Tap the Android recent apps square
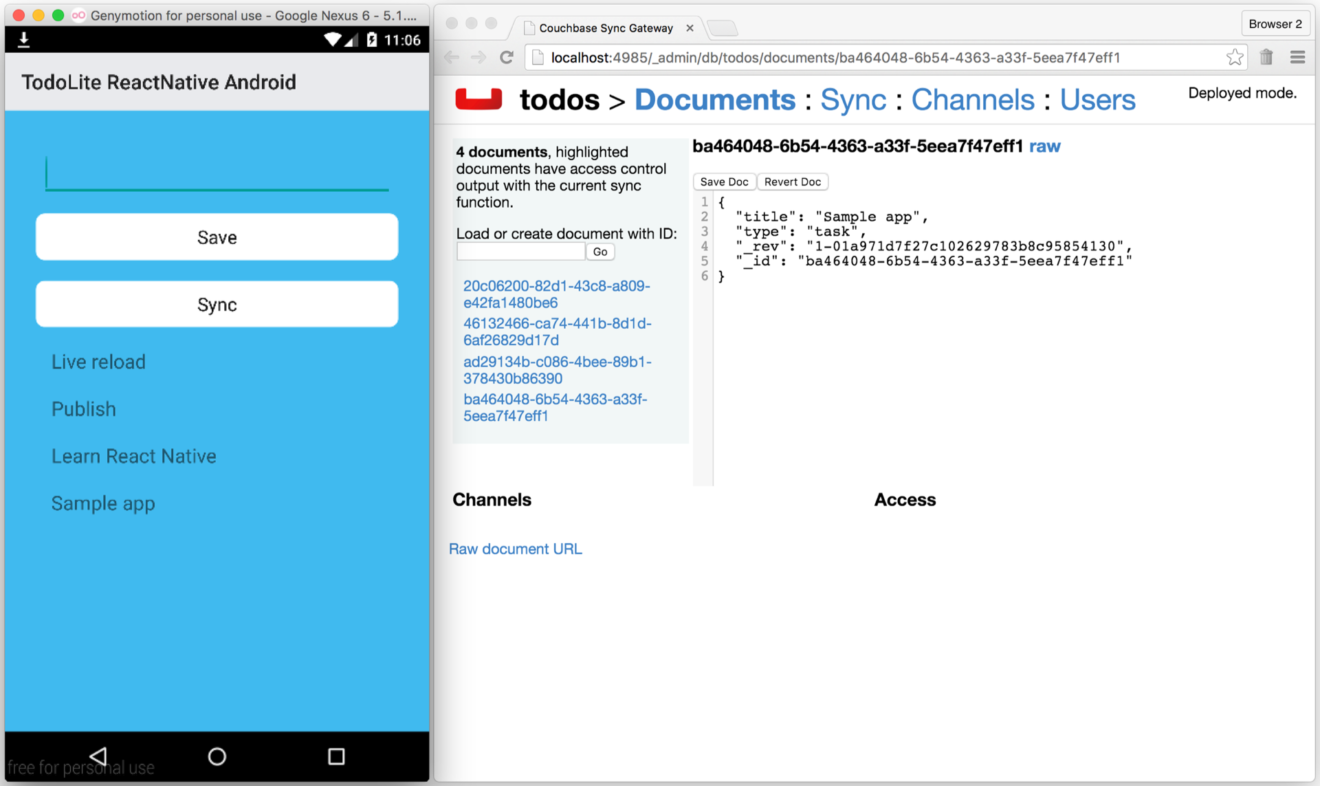Screen dimensions: 1320x786 click(336, 756)
